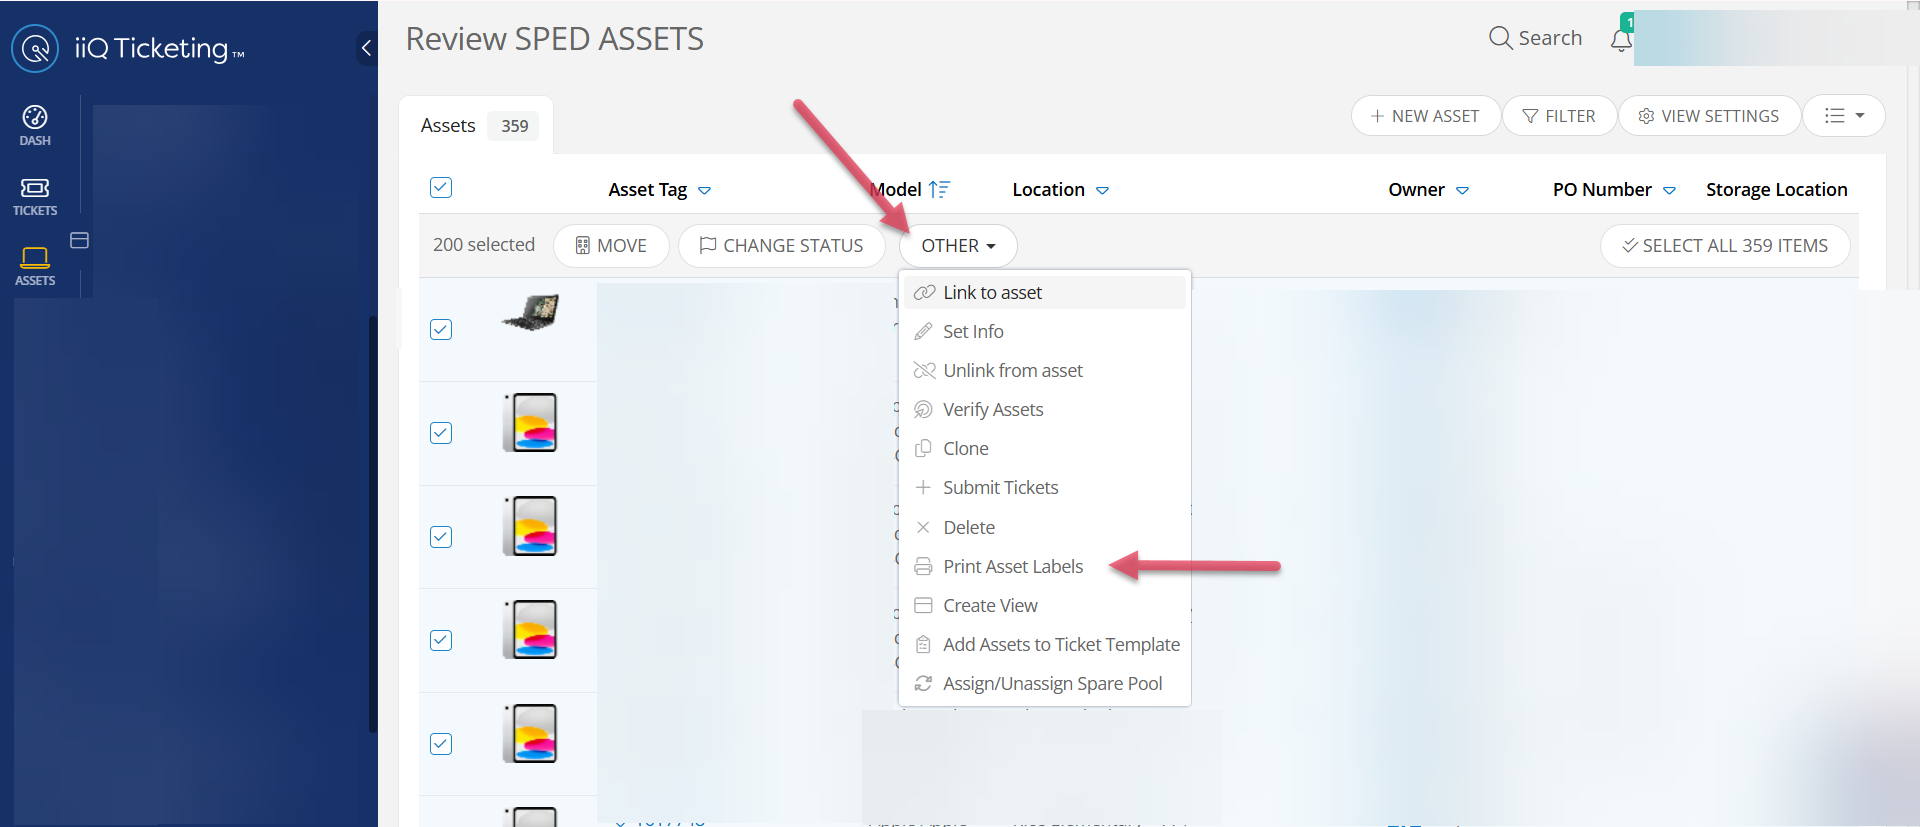Switch to the Assets tab
This screenshot has height=827, width=1920.
click(x=476, y=125)
